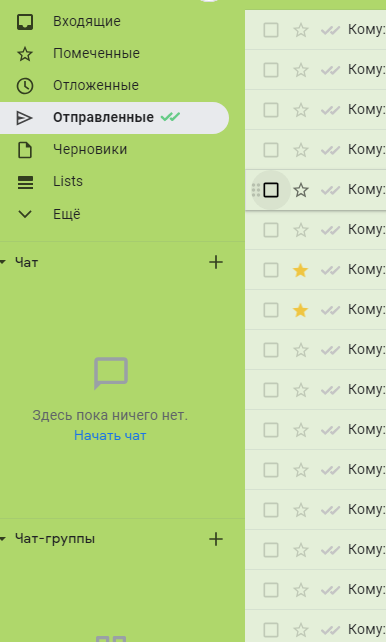Screen dimensions: 386x642
Task: Add a new chat with Чат plus
Action: pos(216,262)
